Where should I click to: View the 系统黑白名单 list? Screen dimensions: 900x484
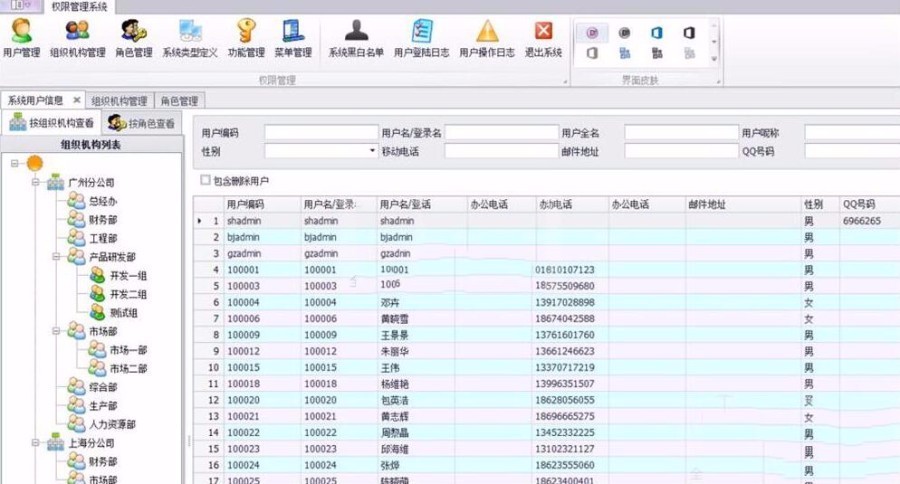(356, 38)
